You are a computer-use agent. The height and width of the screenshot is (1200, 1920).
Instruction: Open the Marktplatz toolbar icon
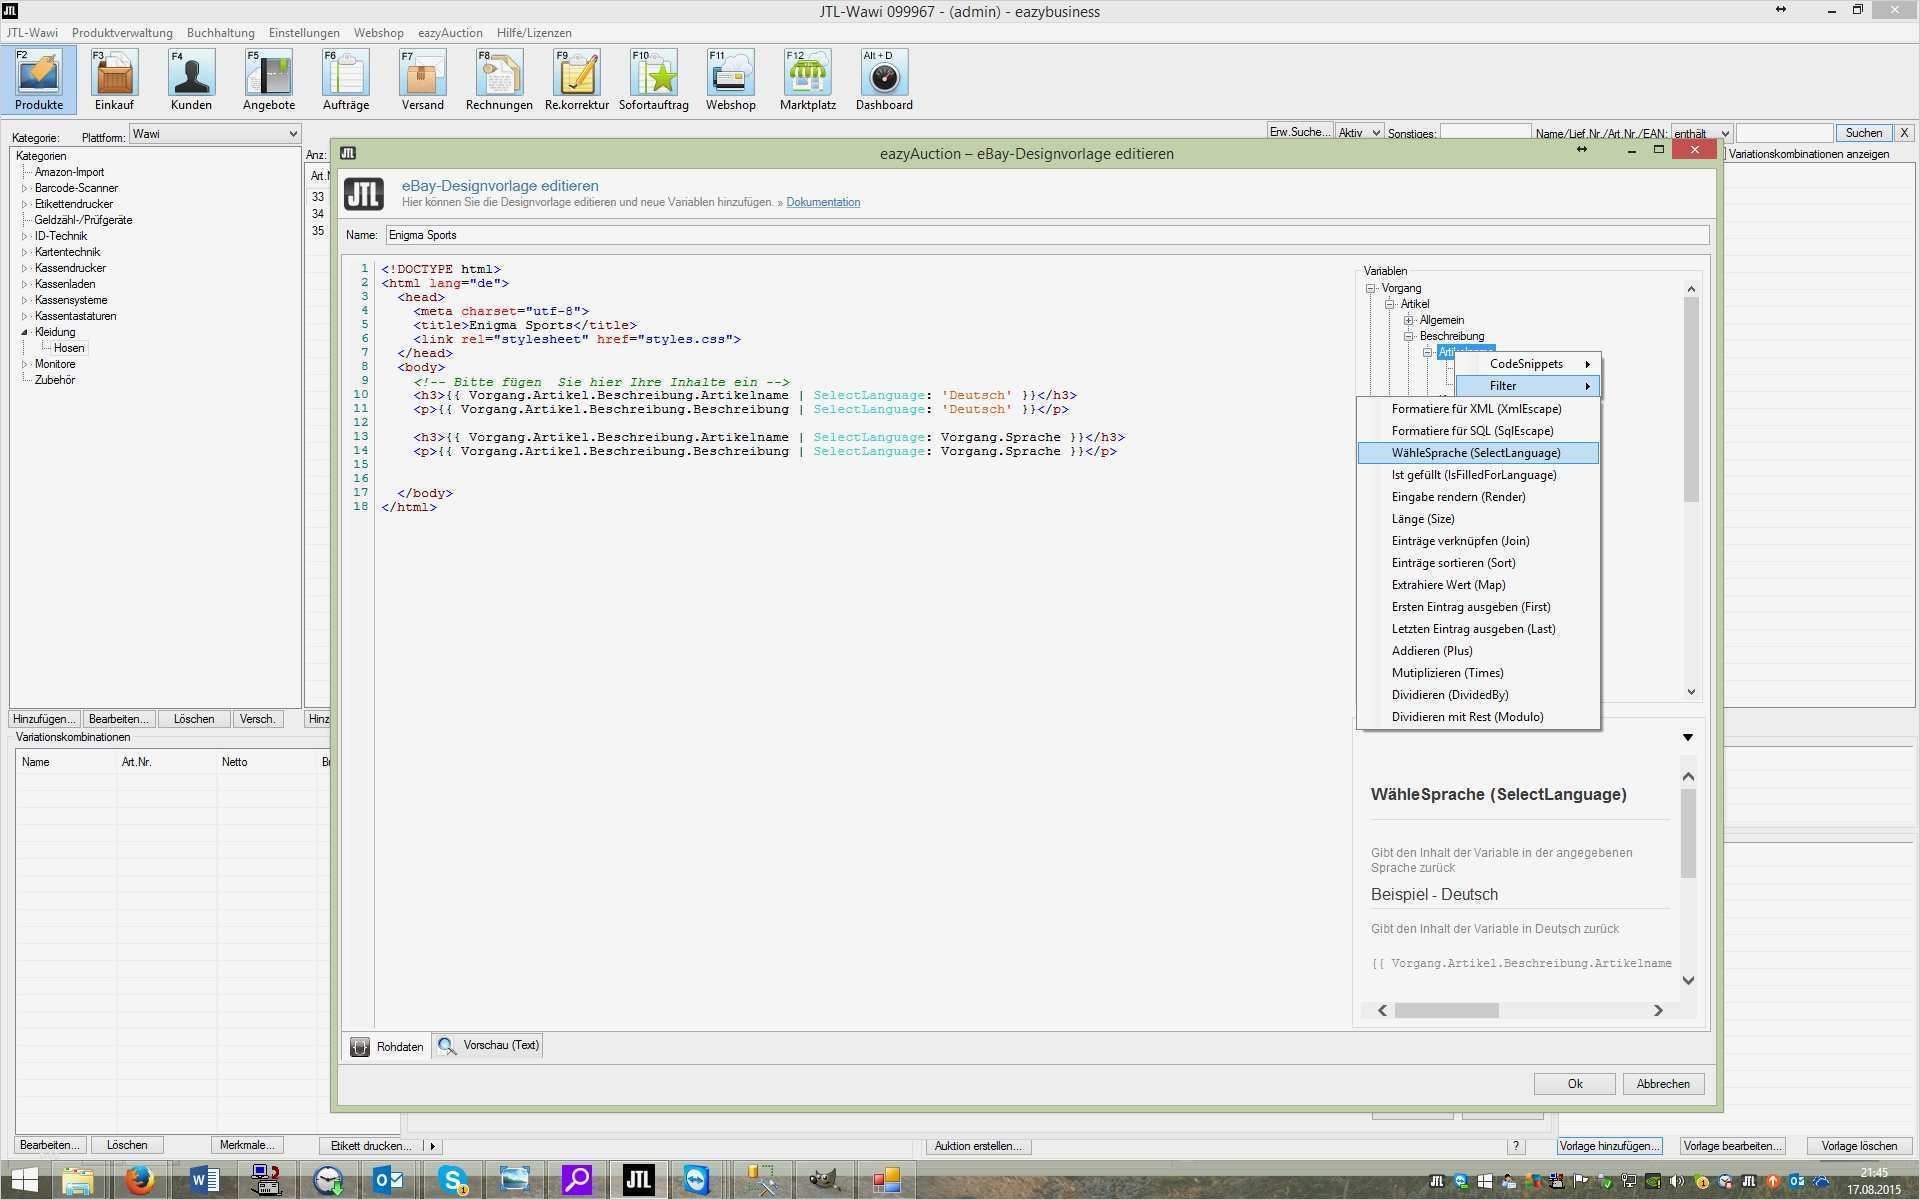(x=807, y=79)
